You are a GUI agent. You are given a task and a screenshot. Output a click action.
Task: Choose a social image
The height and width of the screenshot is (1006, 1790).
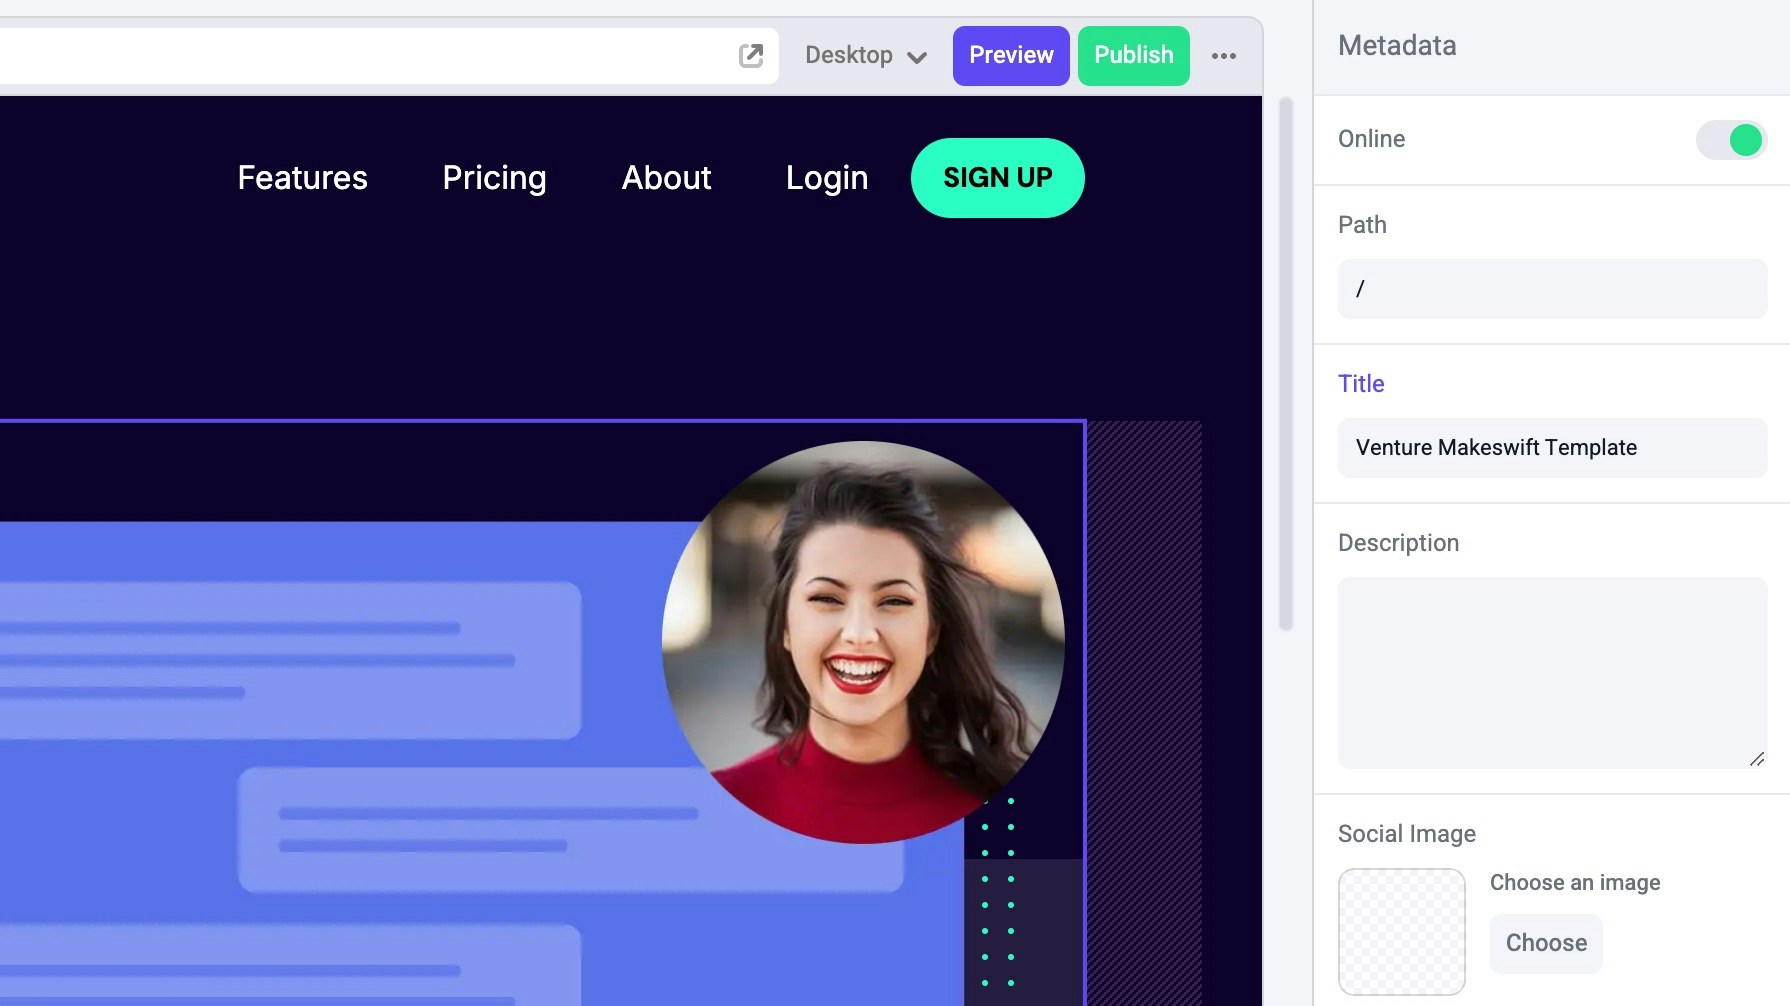(x=1546, y=943)
